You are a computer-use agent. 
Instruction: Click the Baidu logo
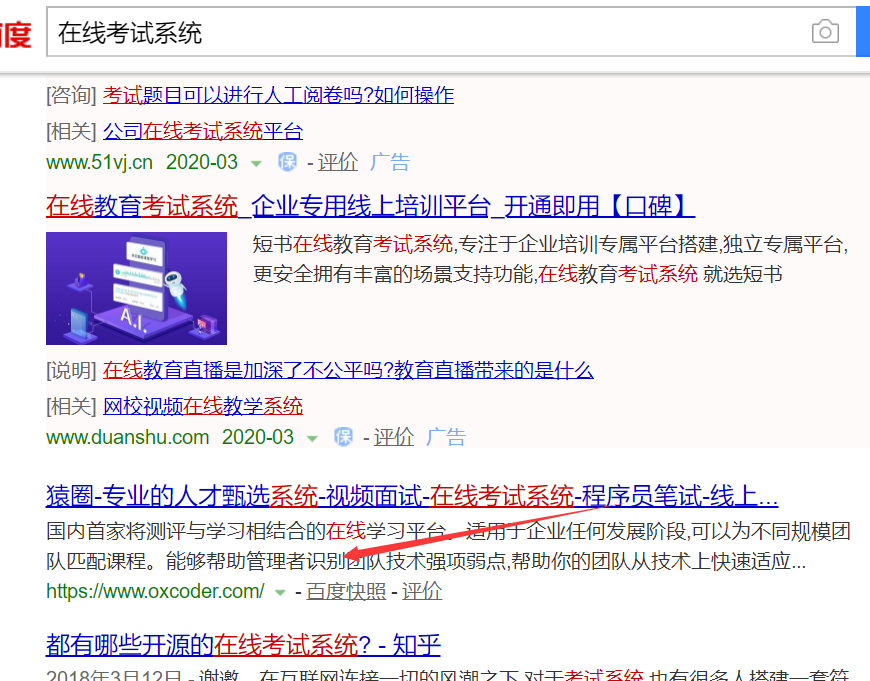pos(16,34)
